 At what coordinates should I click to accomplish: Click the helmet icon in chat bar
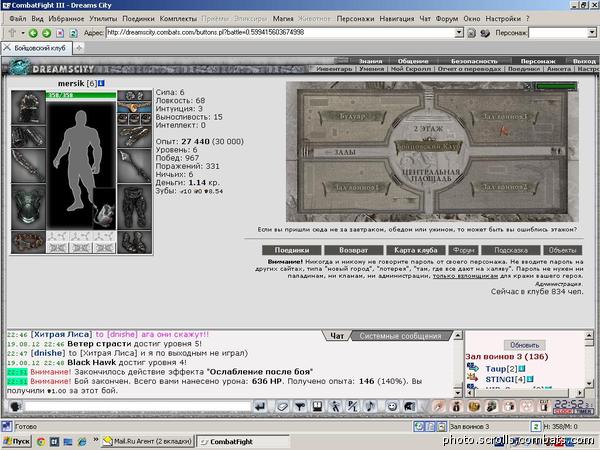point(409,406)
